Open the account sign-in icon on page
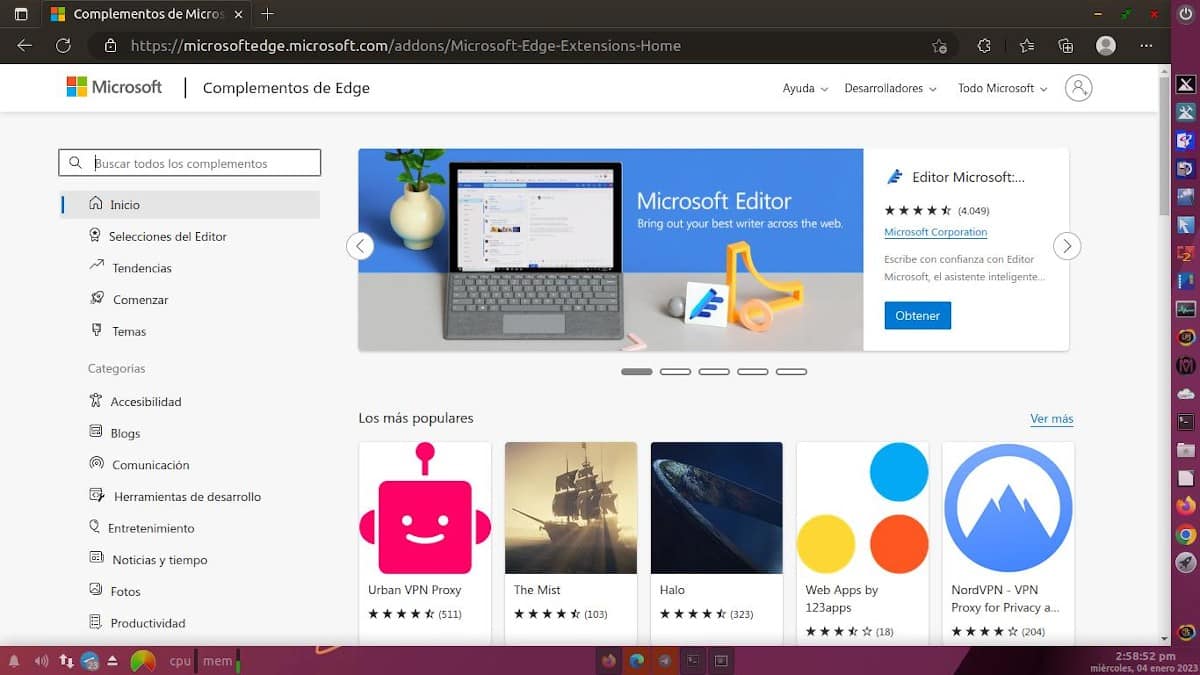This screenshot has height=675, width=1200. click(x=1079, y=88)
